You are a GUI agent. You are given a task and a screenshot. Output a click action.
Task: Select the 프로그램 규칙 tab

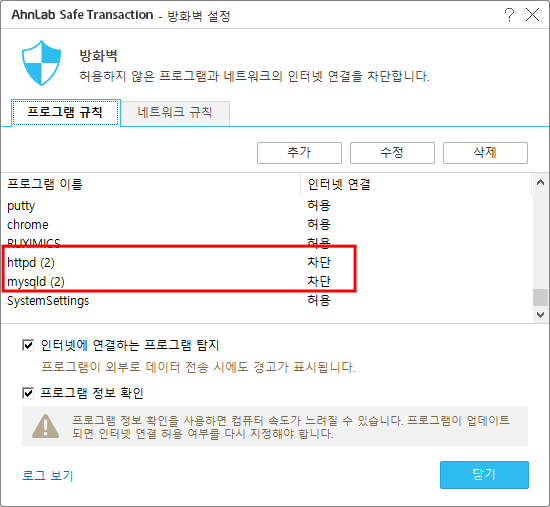click(x=66, y=113)
